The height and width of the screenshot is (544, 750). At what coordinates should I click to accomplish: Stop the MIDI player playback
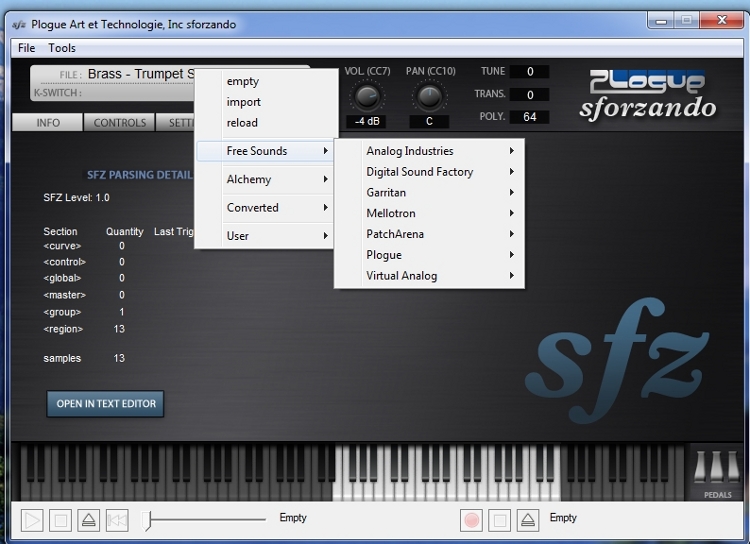coord(60,520)
